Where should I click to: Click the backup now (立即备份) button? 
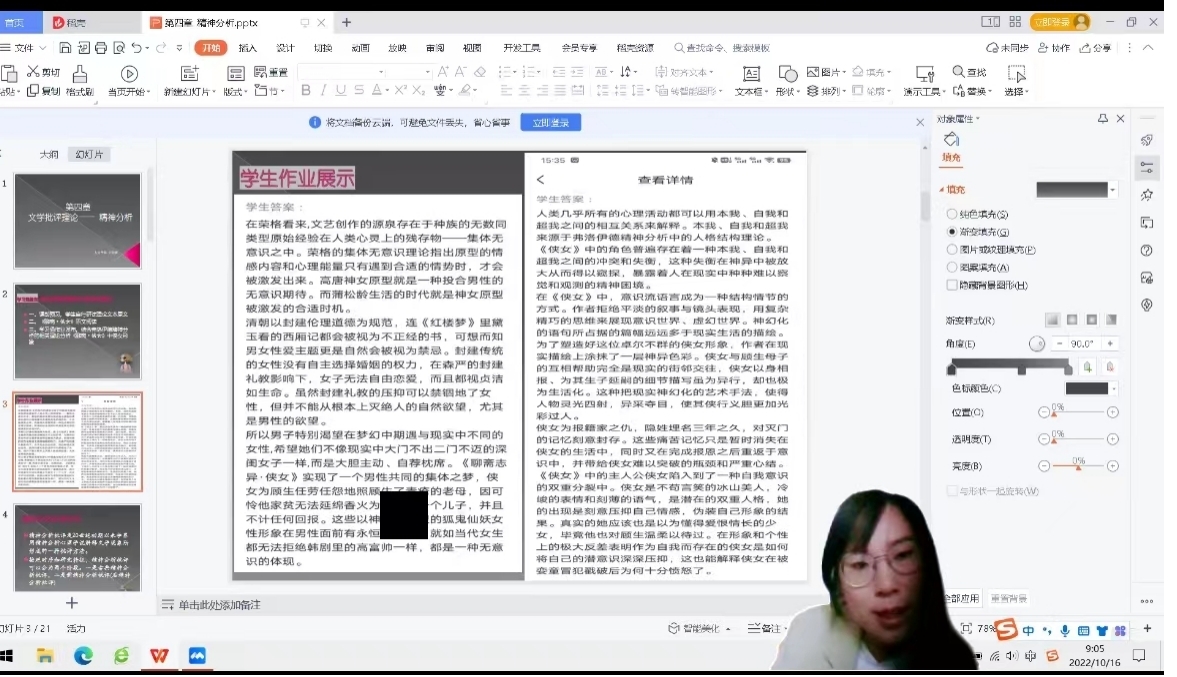click(x=550, y=122)
